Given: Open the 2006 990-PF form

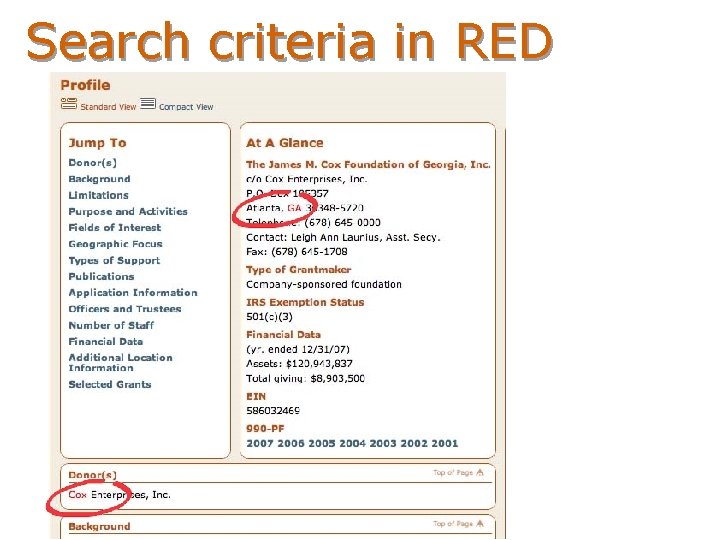Looking at the screenshot, I should coord(291,443).
